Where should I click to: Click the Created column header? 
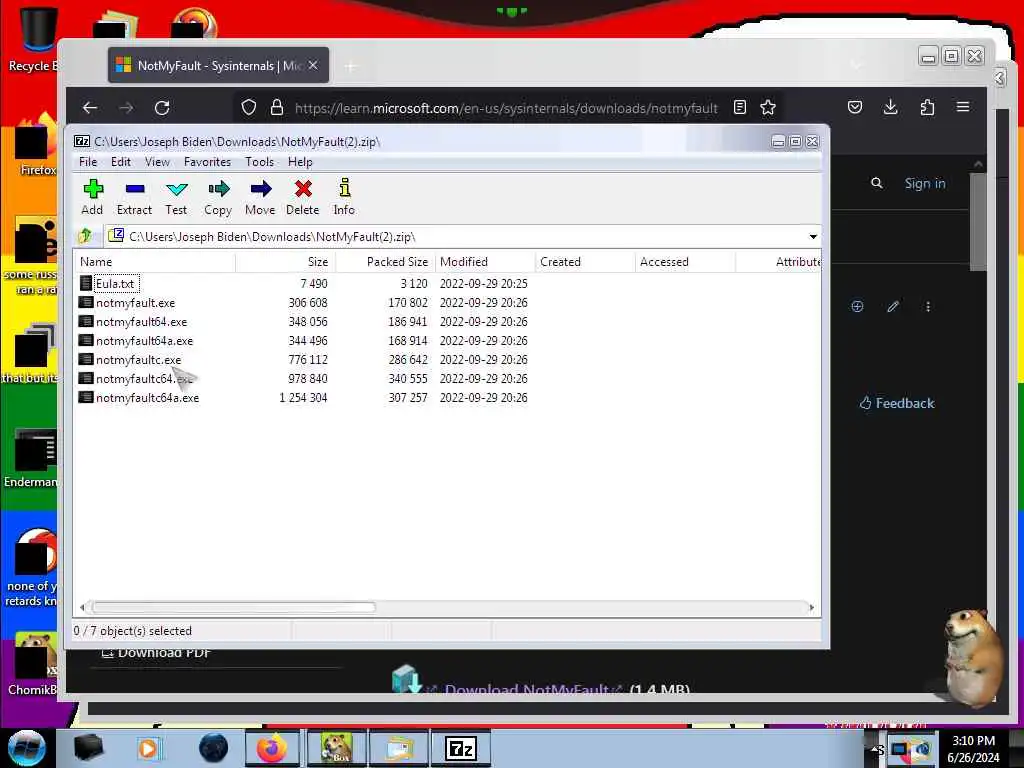pyautogui.click(x=585, y=262)
